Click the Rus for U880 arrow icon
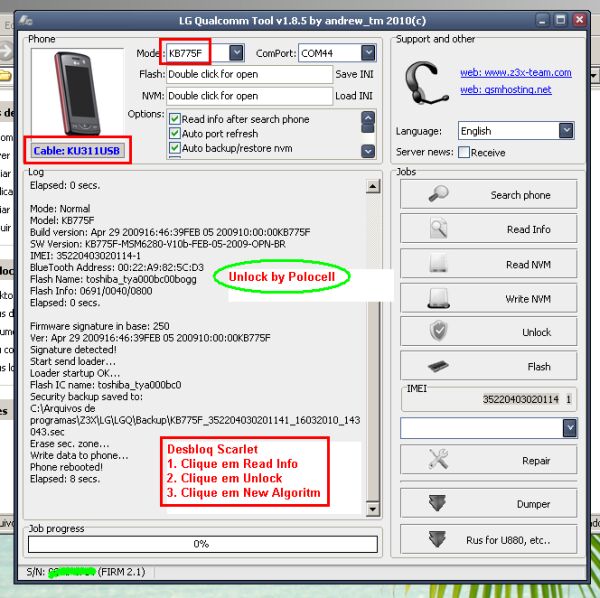The width and height of the screenshot is (600, 598). pyautogui.click(x=437, y=539)
